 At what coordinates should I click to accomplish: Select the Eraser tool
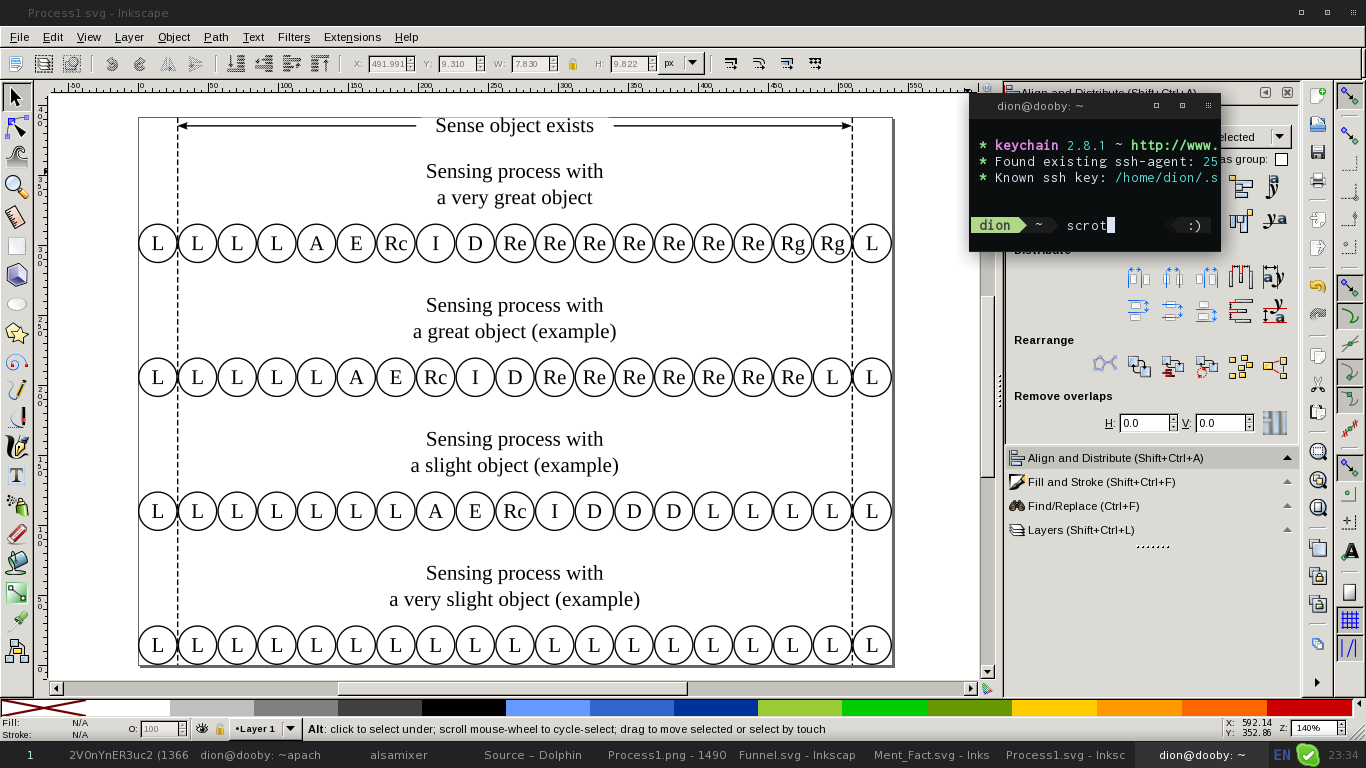click(16, 534)
